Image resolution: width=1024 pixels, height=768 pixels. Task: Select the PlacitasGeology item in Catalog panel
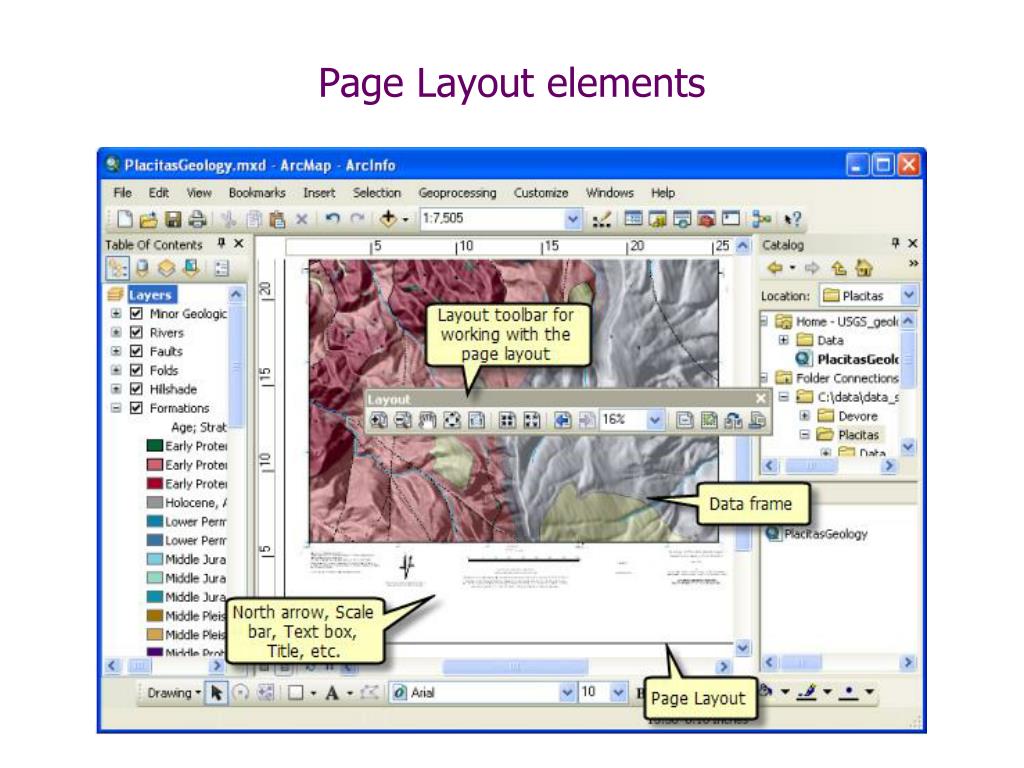pyautogui.click(x=817, y=534)
